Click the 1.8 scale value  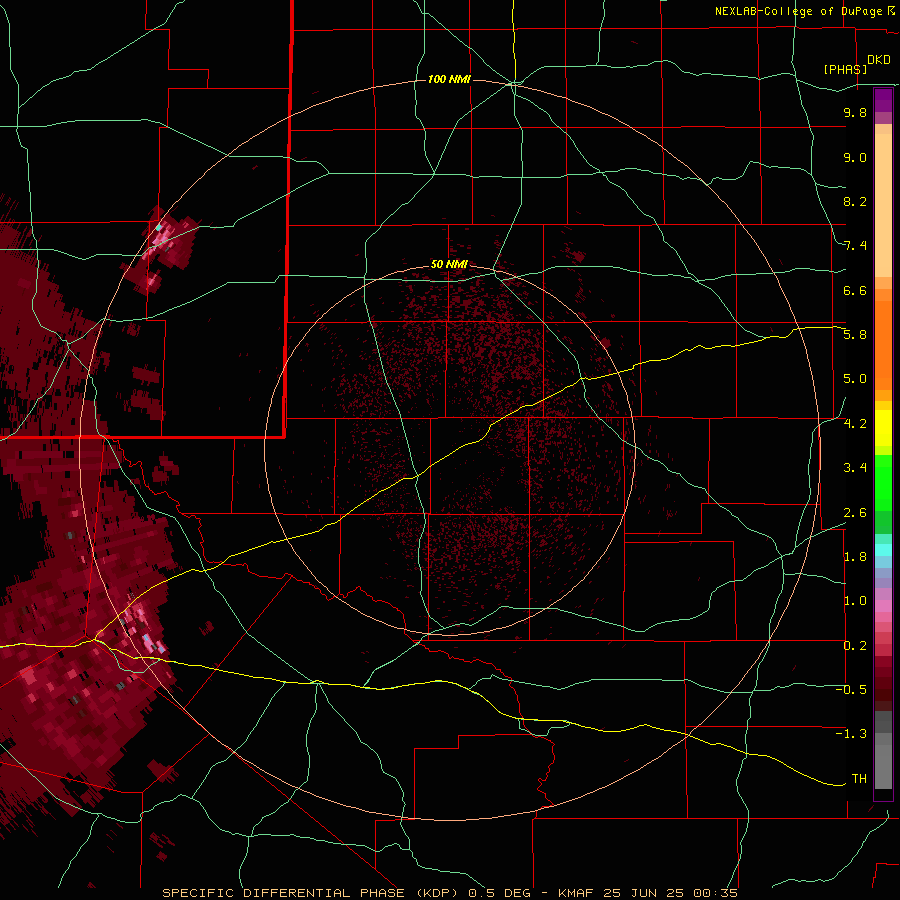pos(855,557)
